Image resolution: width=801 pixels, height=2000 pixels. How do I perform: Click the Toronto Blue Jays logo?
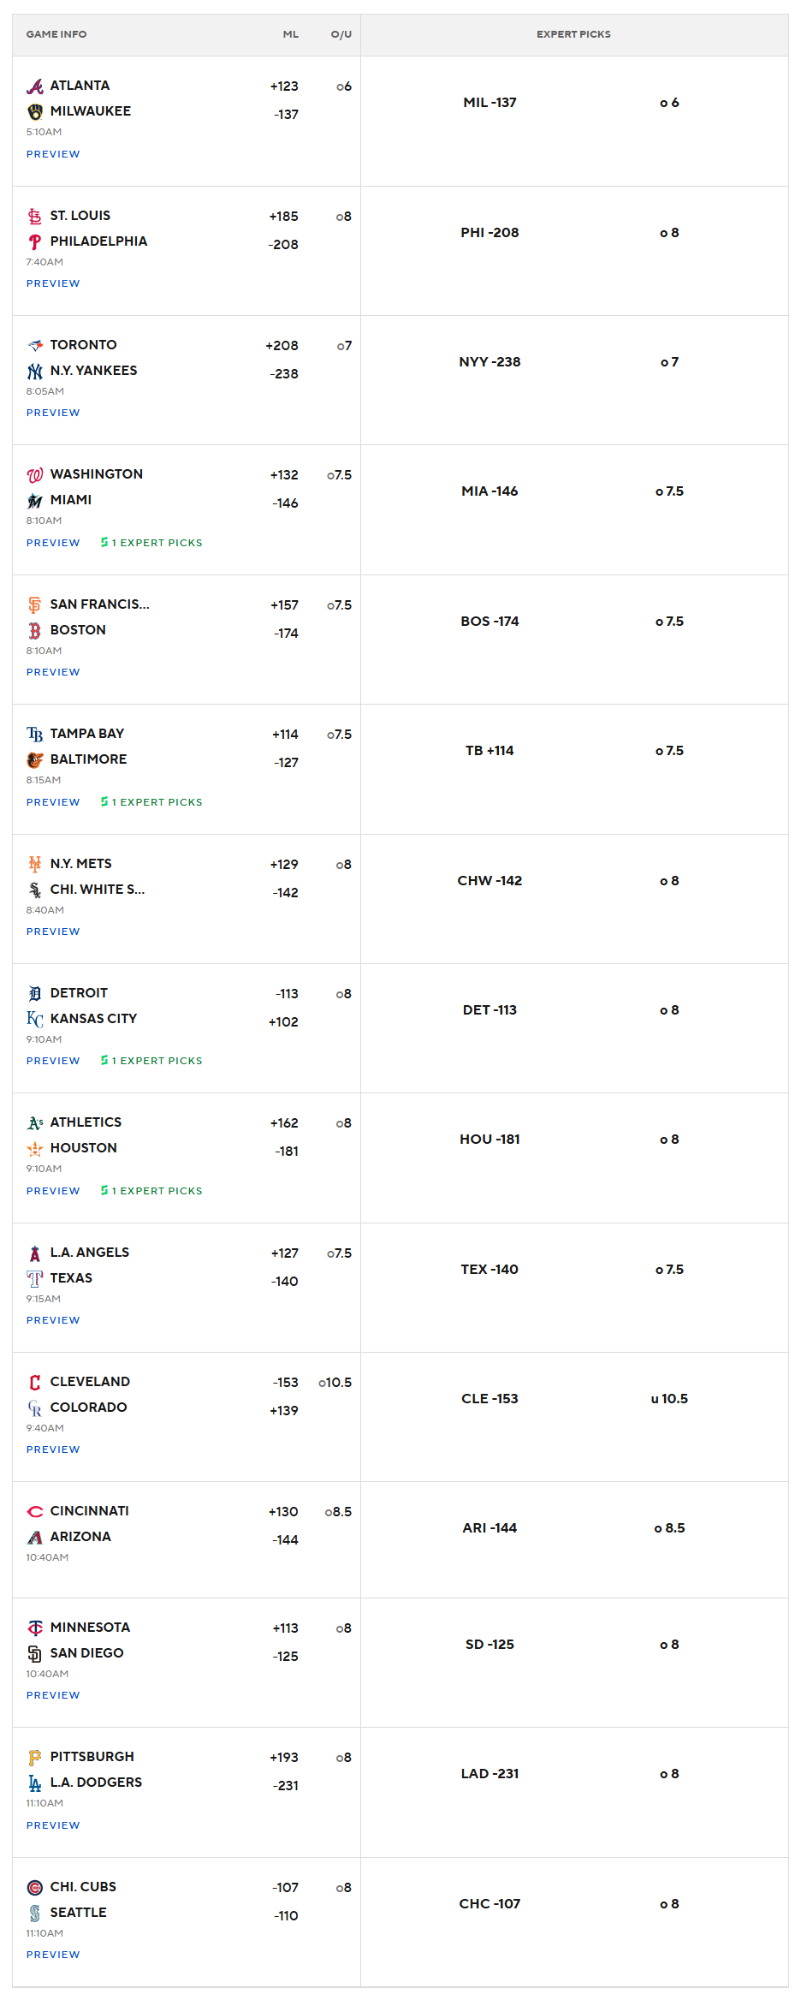pyautogui.click(x=35, y=345)
